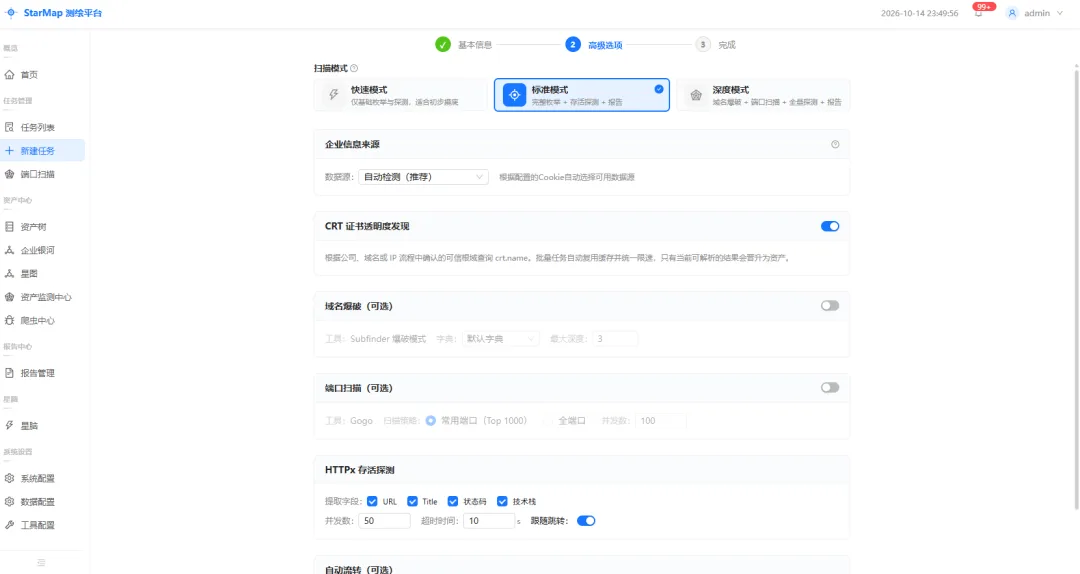Viewport: 1080px width, 574px height.
Task: Click the 端口扫描 sidebar icon
Action: coord(10,174)
